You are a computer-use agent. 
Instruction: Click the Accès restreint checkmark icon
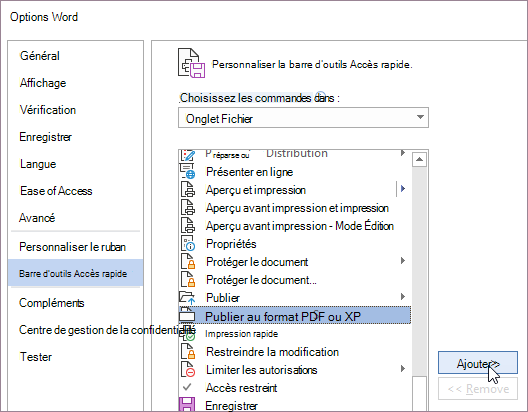(x=187, y=387)
